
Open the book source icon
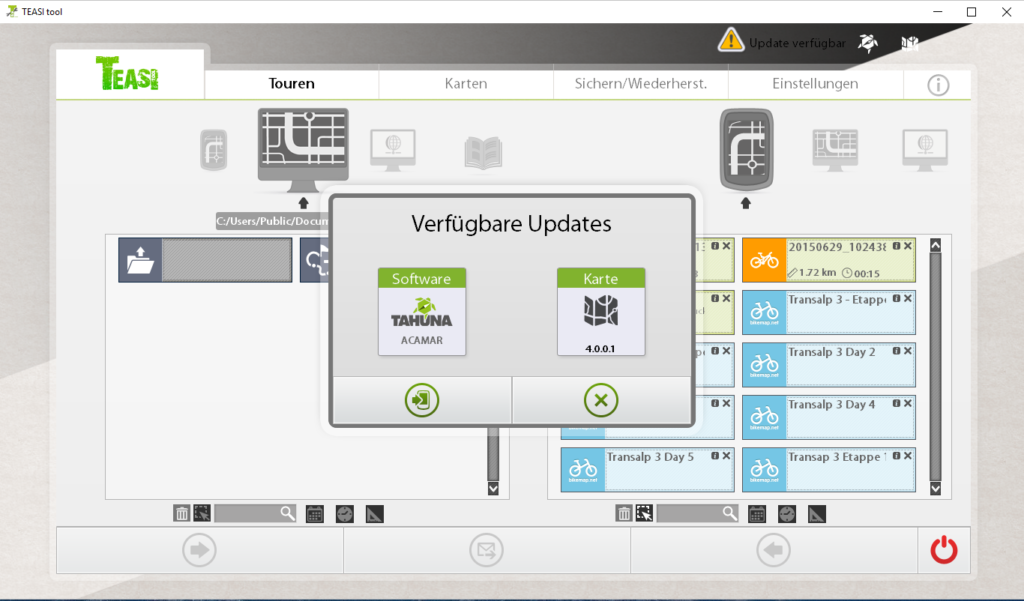tap(483, 153)
